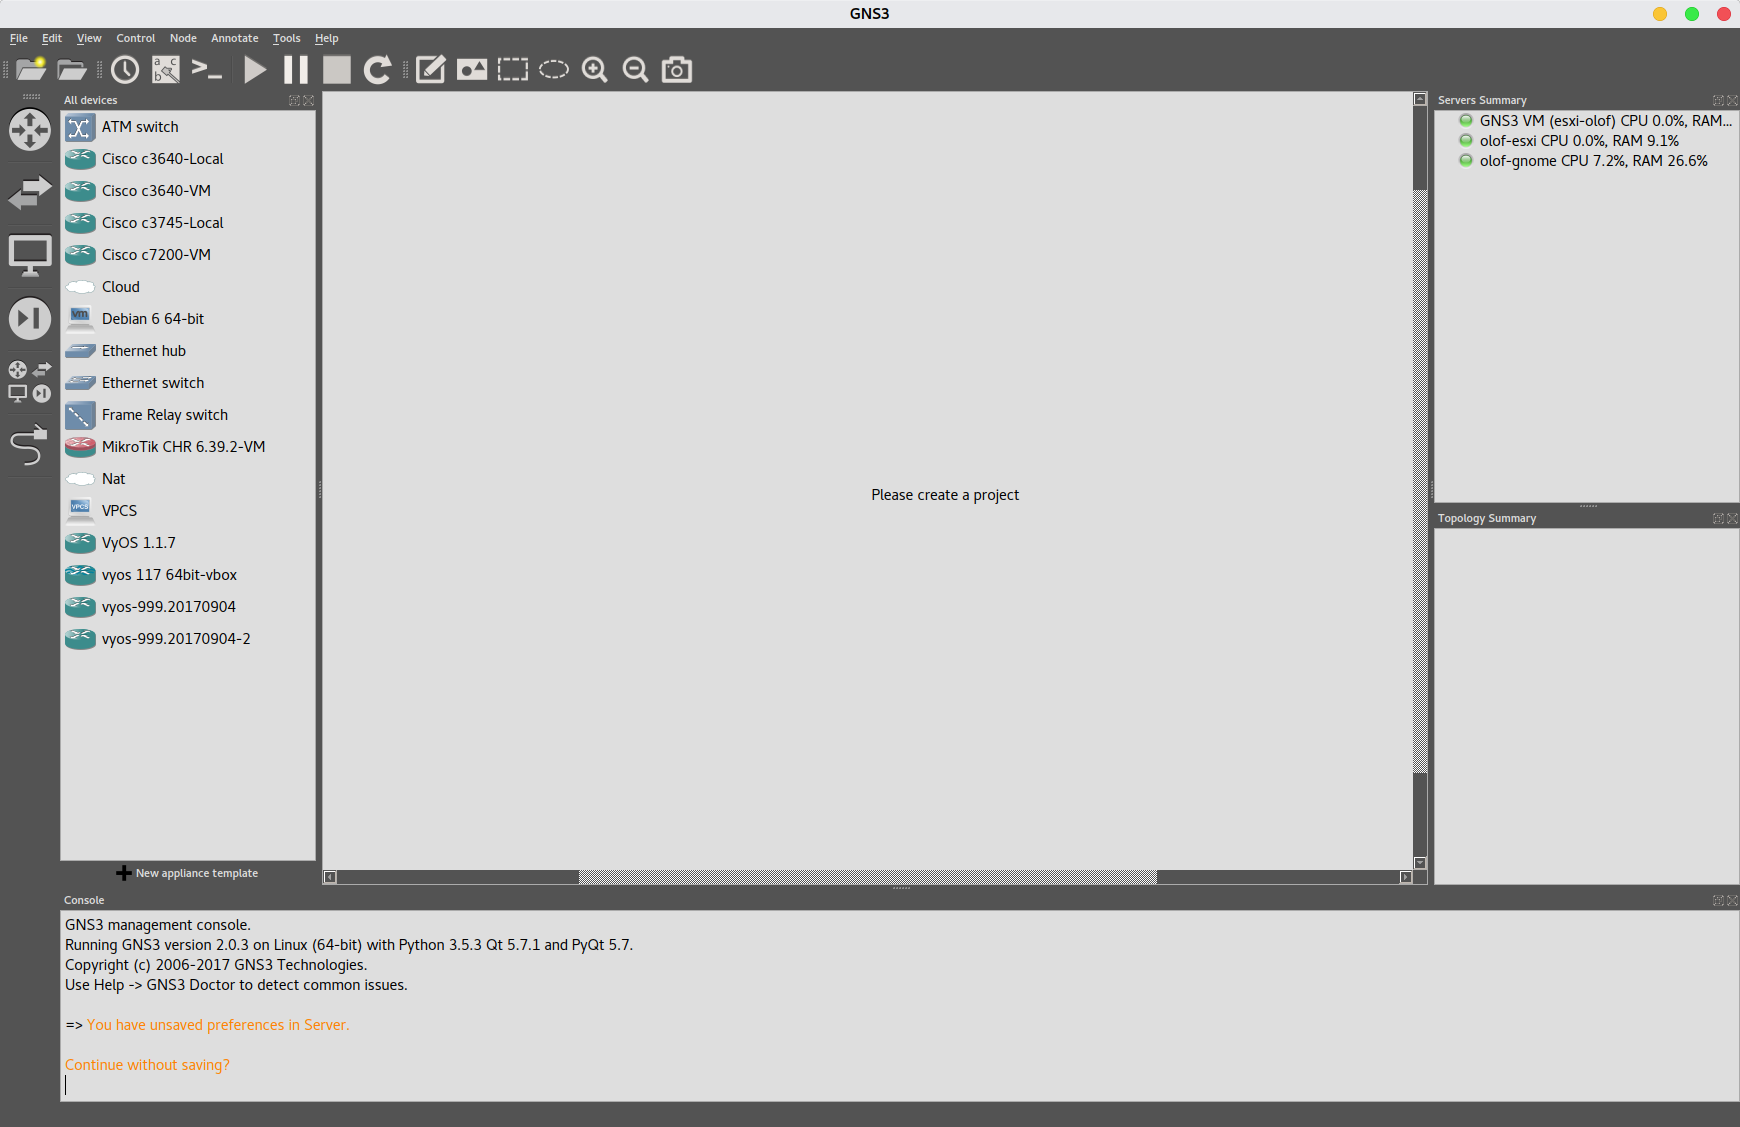The width and height of the screenshot is (1740, 1127).
Task: Click the Insert a picture icon
Action: 472,69
